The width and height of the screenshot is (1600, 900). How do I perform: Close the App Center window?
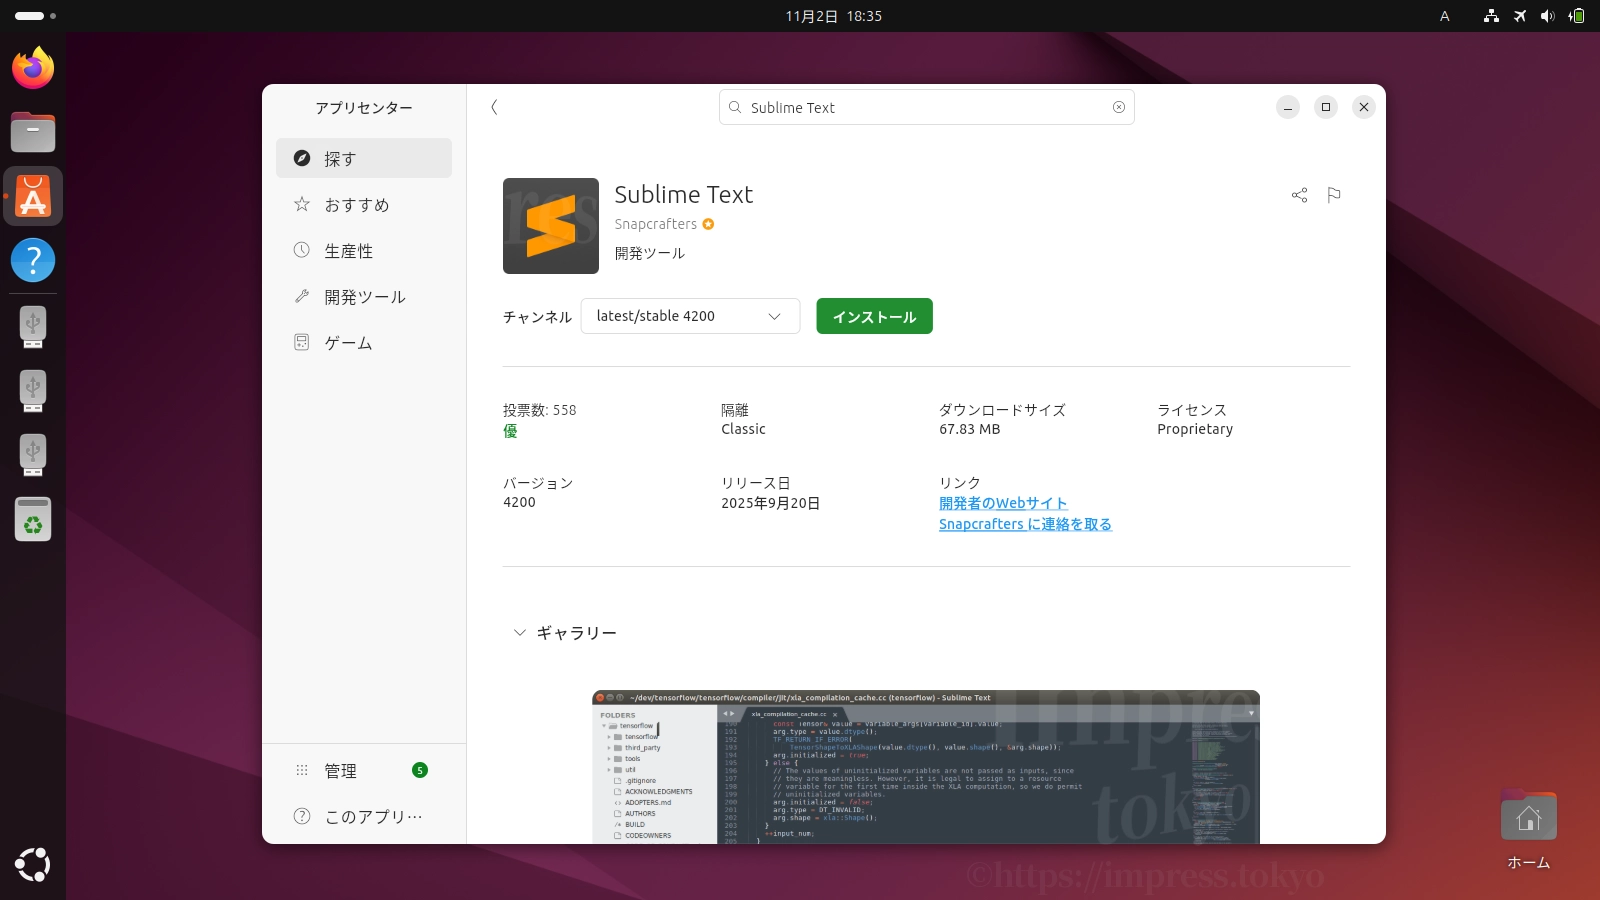1364,107
